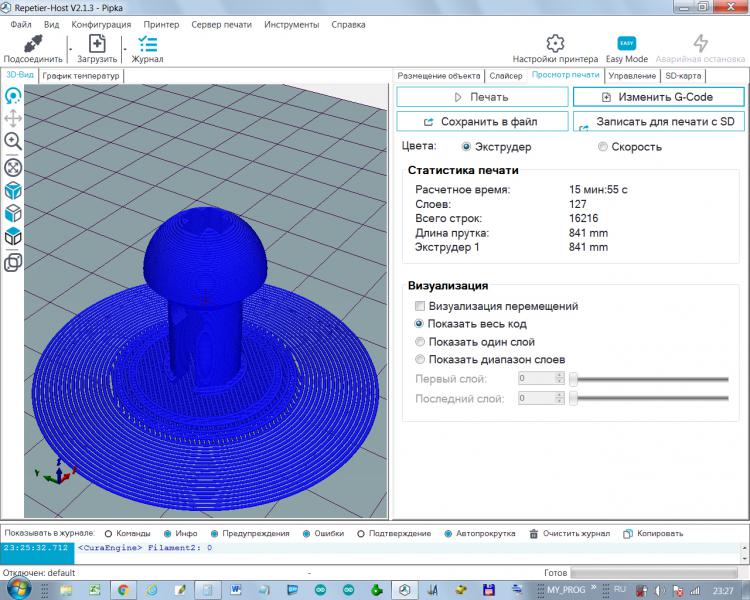Viewport: 750px width, 600px height.
Task: Toggle the Журнал log icon
Action: (147, 44)
